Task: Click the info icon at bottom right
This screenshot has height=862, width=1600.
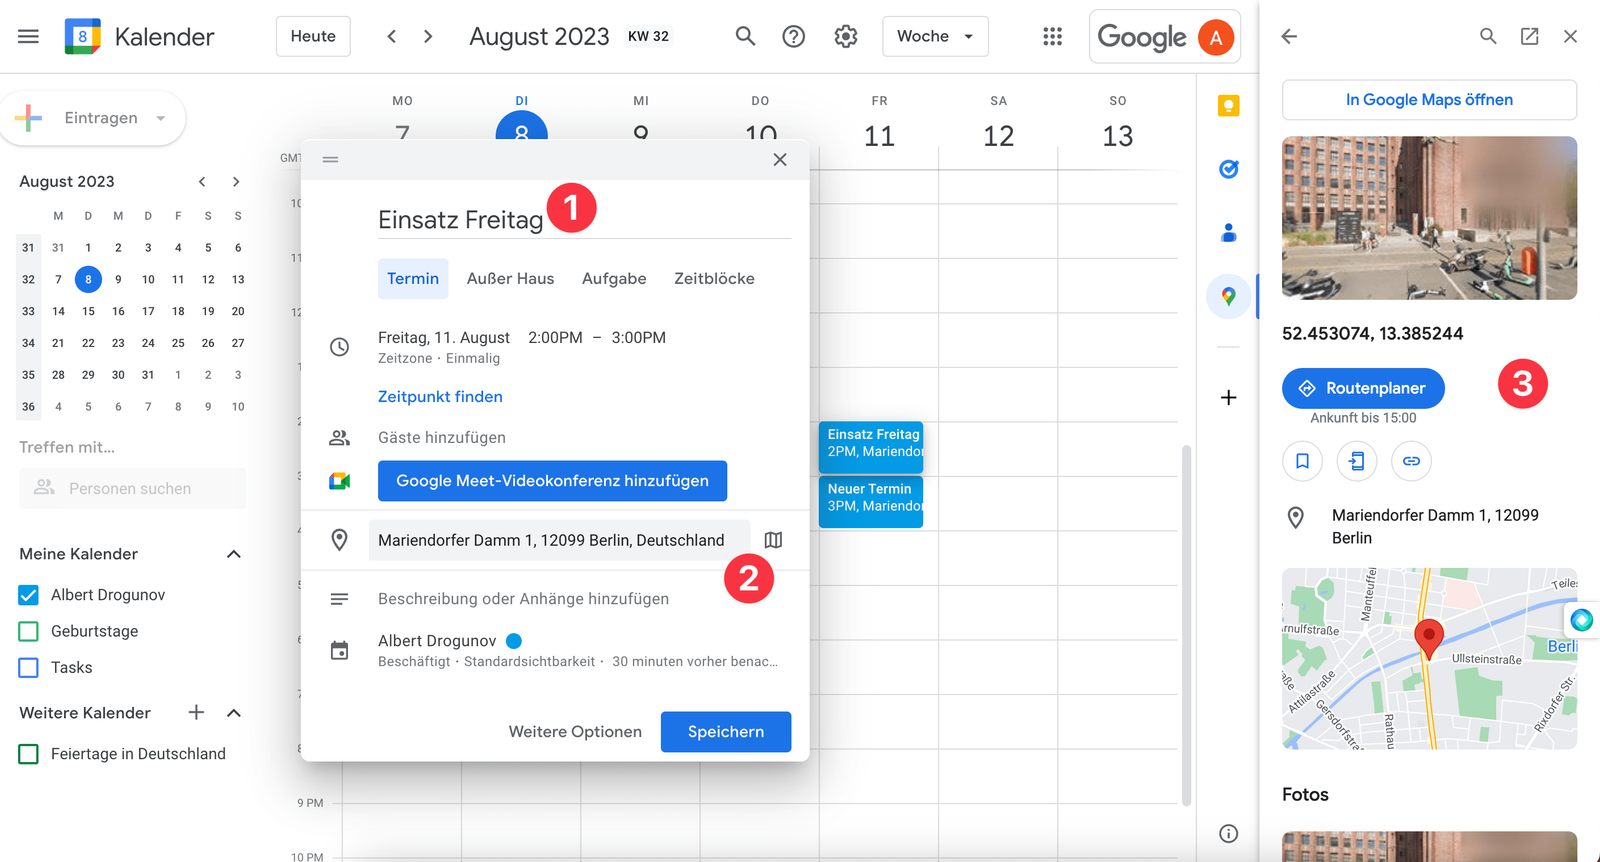Action: coord(1229,834)
